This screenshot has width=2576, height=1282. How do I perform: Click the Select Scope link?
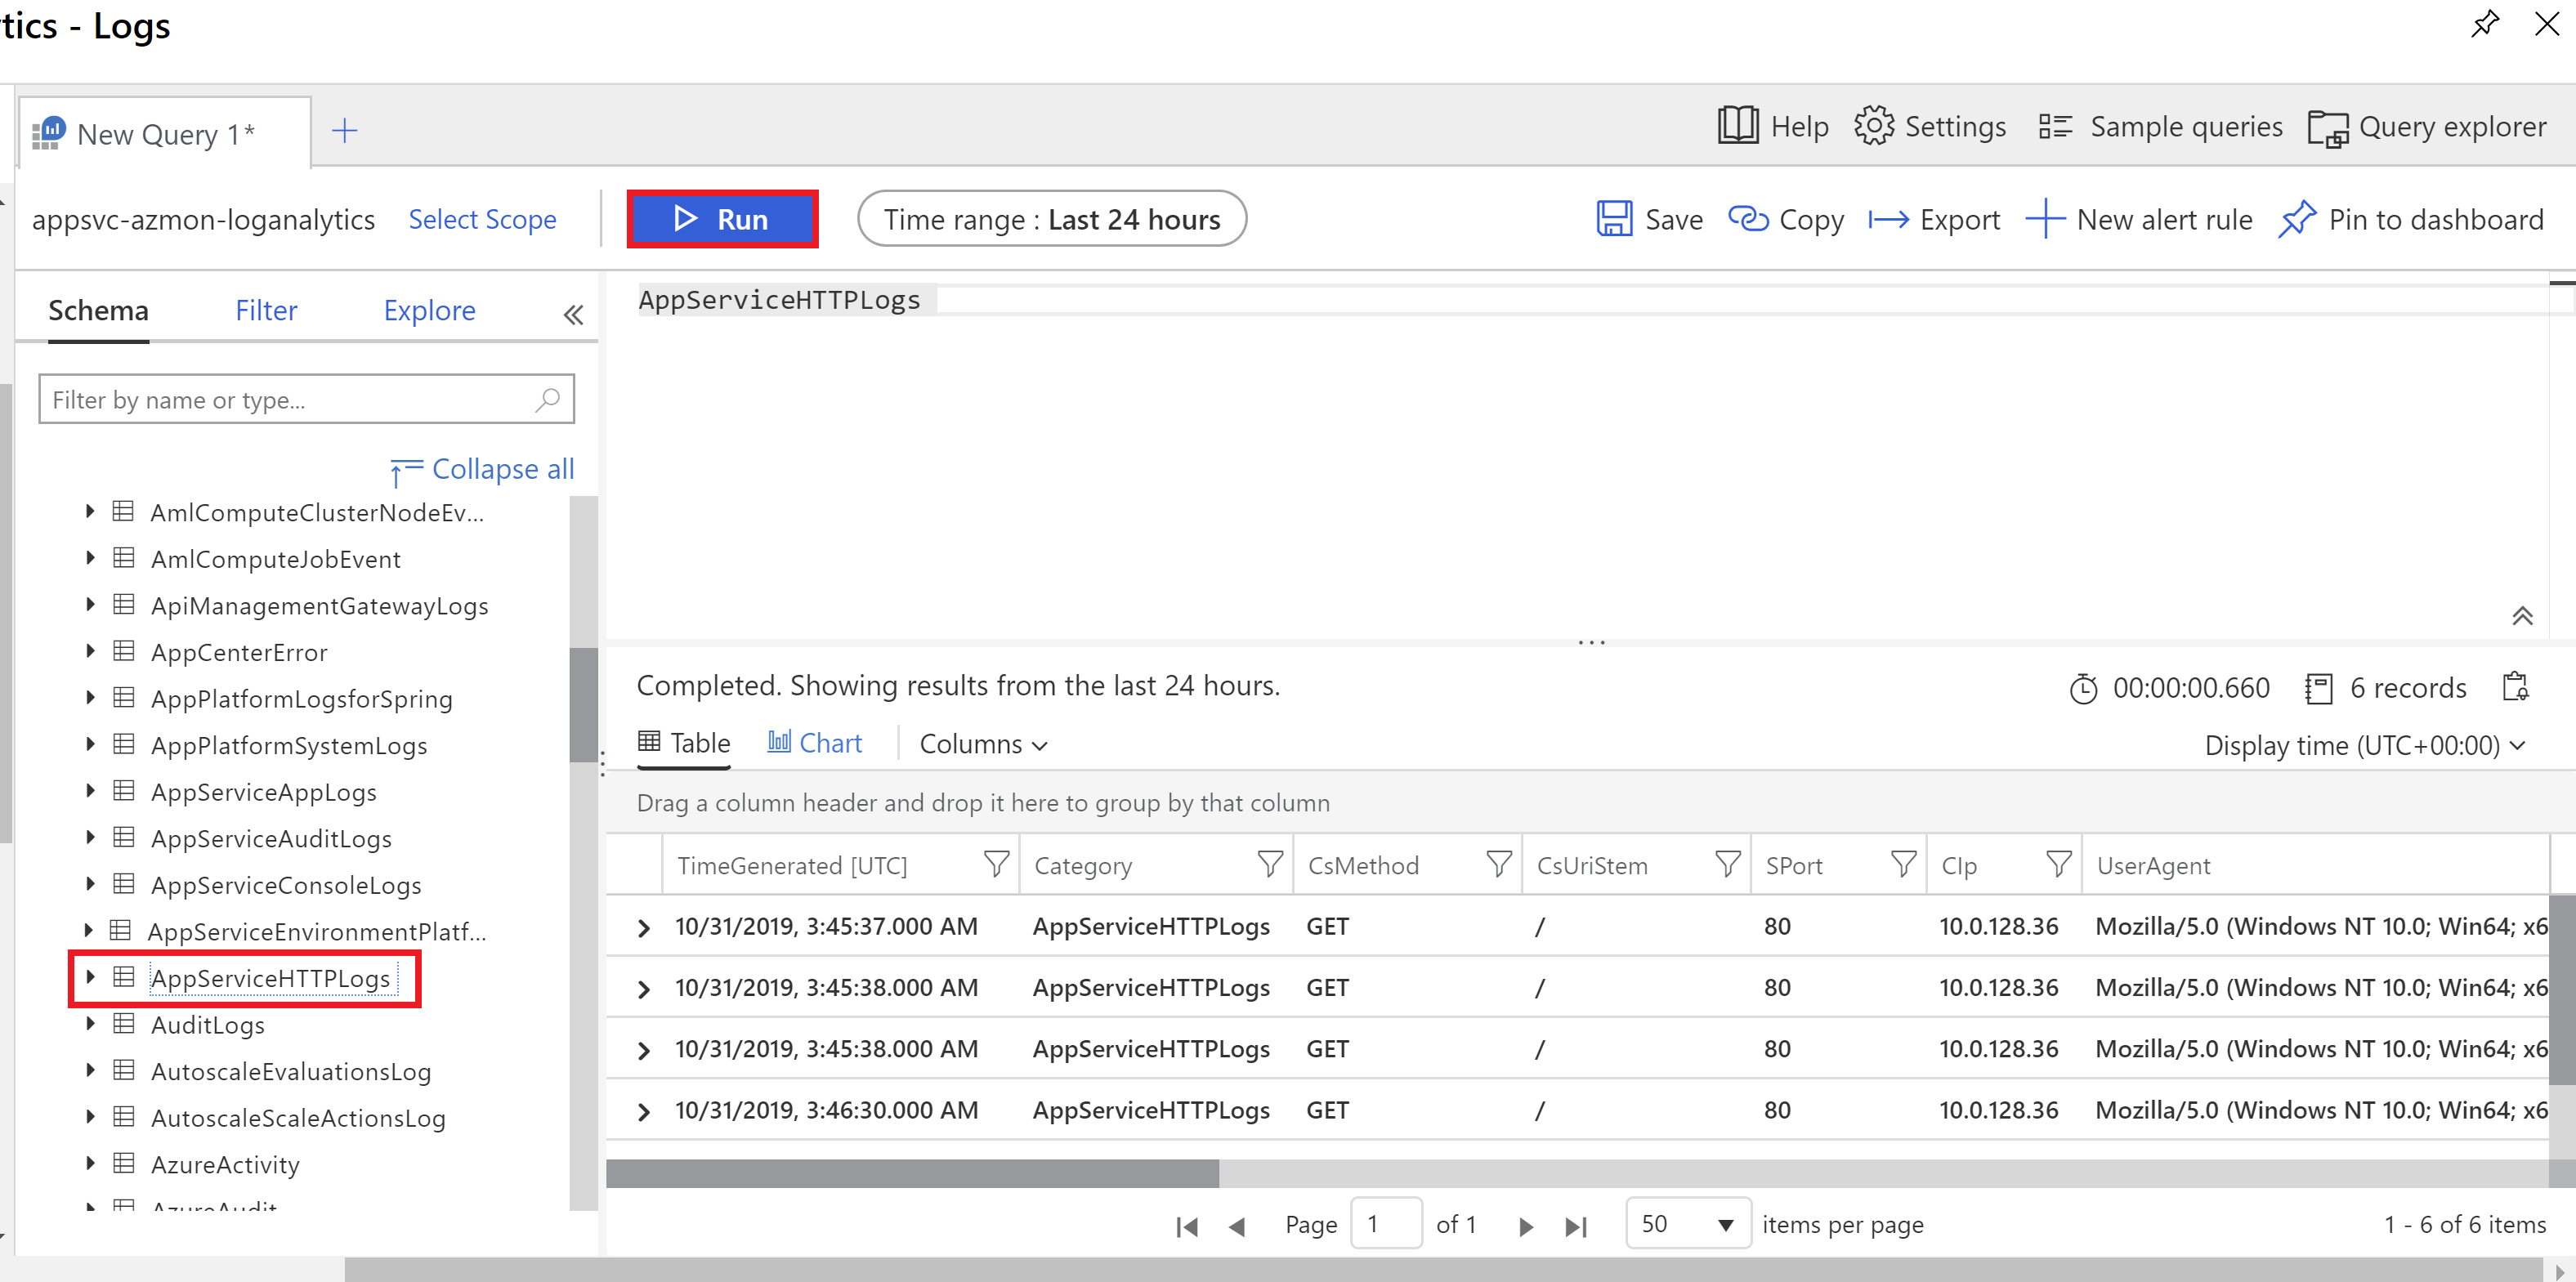coord(482,219)
